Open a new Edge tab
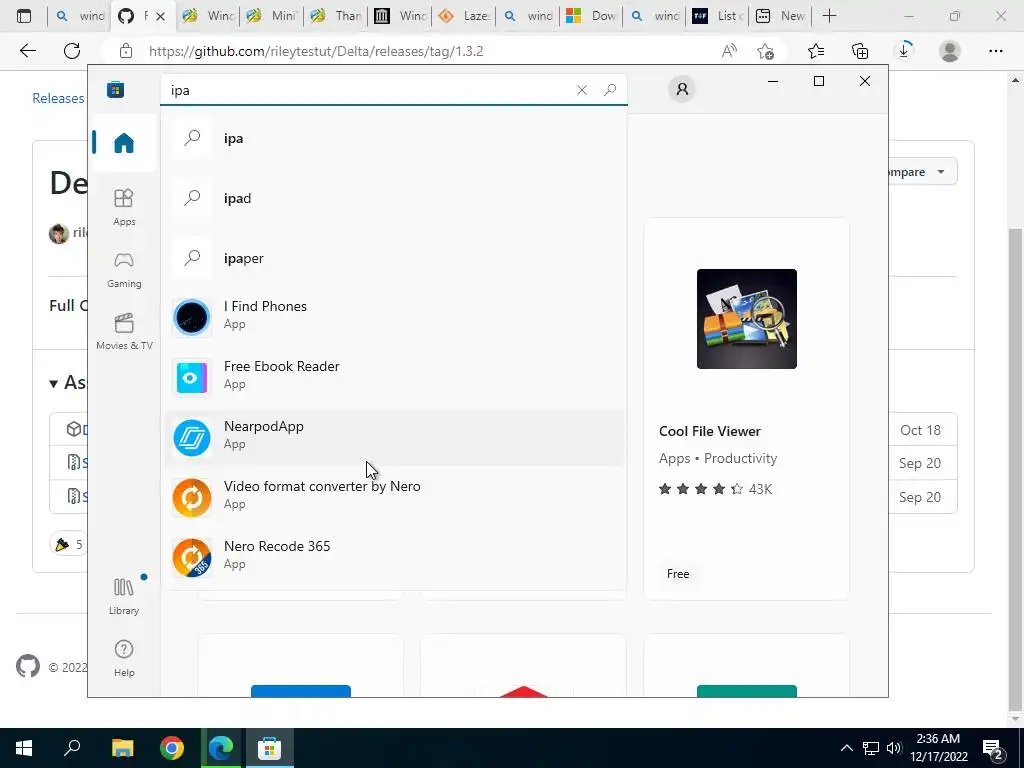Viewport: 1024px width, 768px height. pos(829,16)
